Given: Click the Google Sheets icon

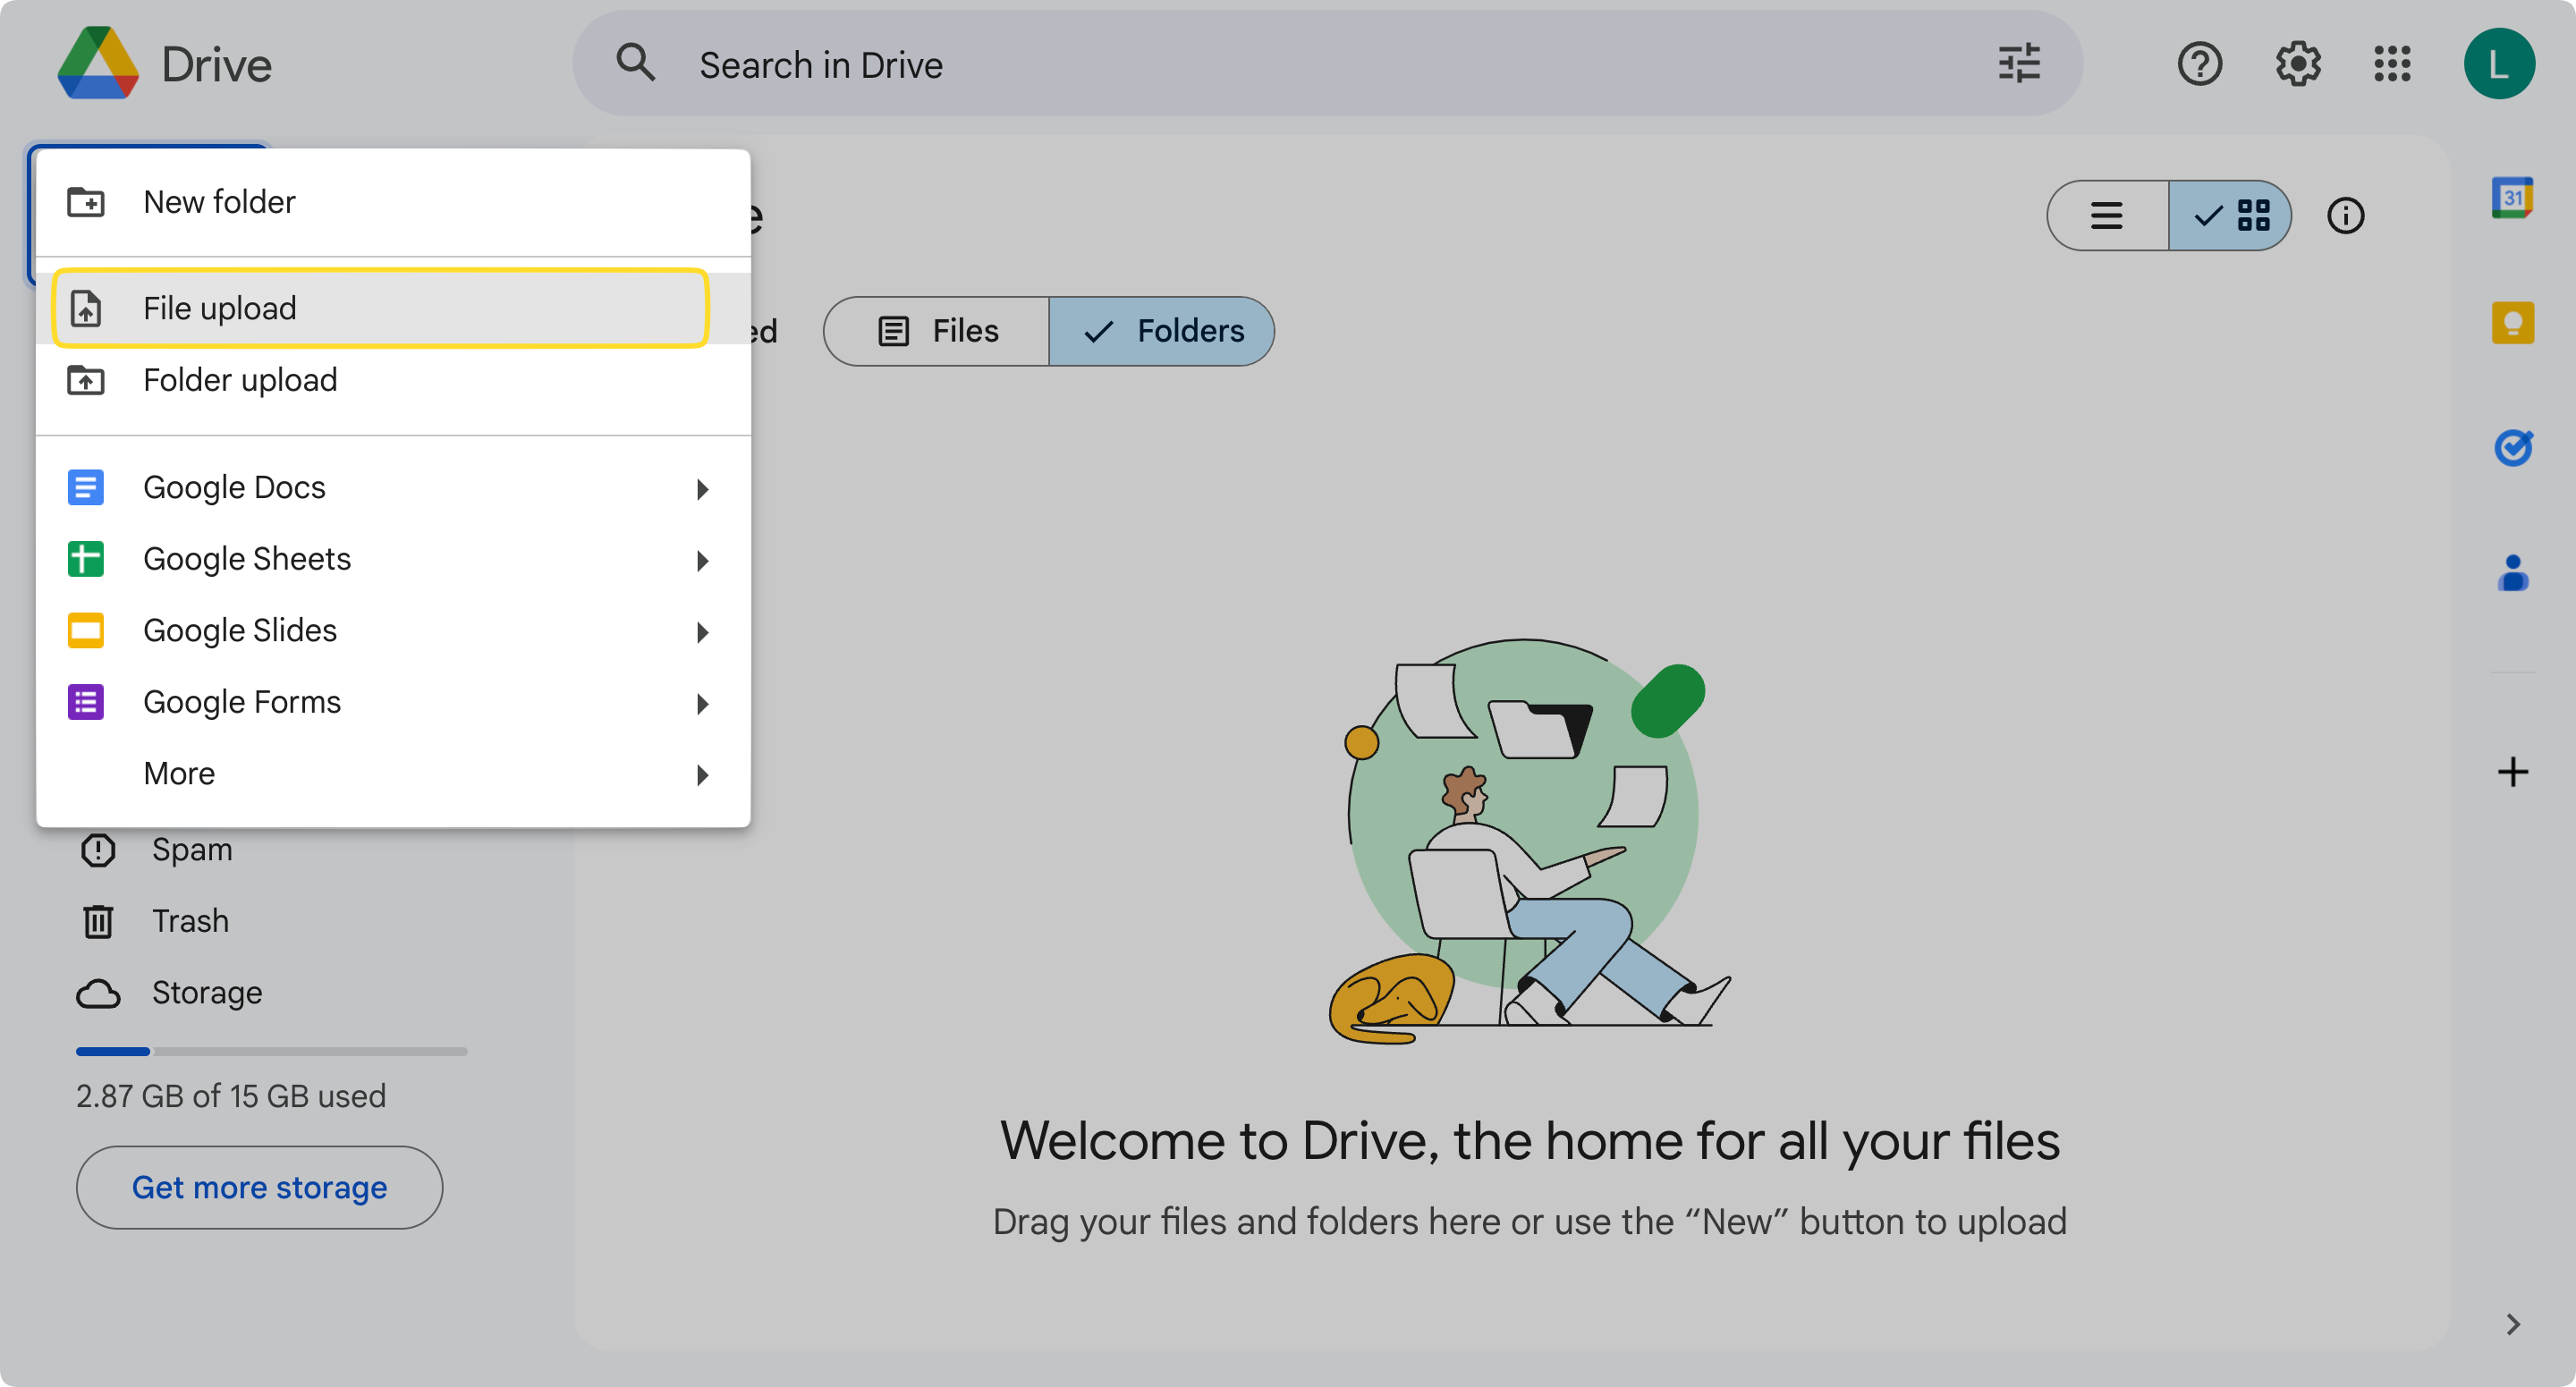Looking at the screenshot, I should (x=85, y=559).
